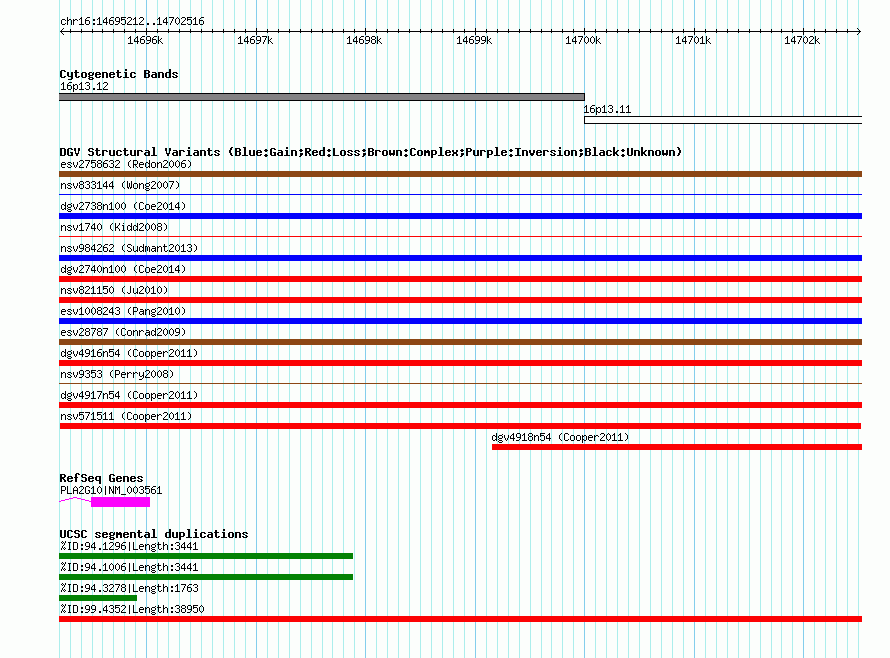Select the dgv4917n54 (Cooper2011) label
The image size is (890, 658).
coord(129,395)
